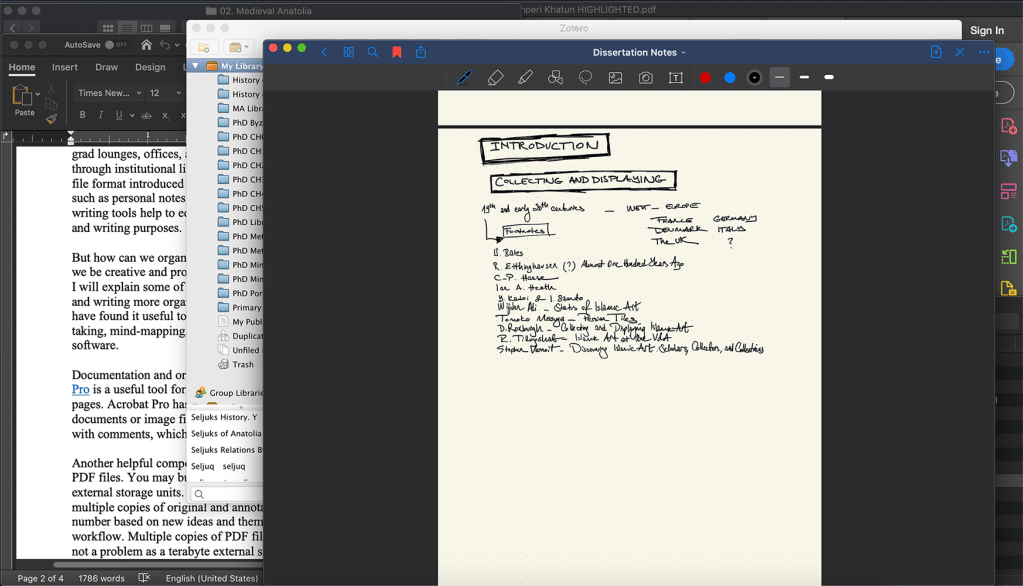Viewport: 1023px width, 586px height.
Task: Toggle bold formatting in Word
Action: point(83,116)
